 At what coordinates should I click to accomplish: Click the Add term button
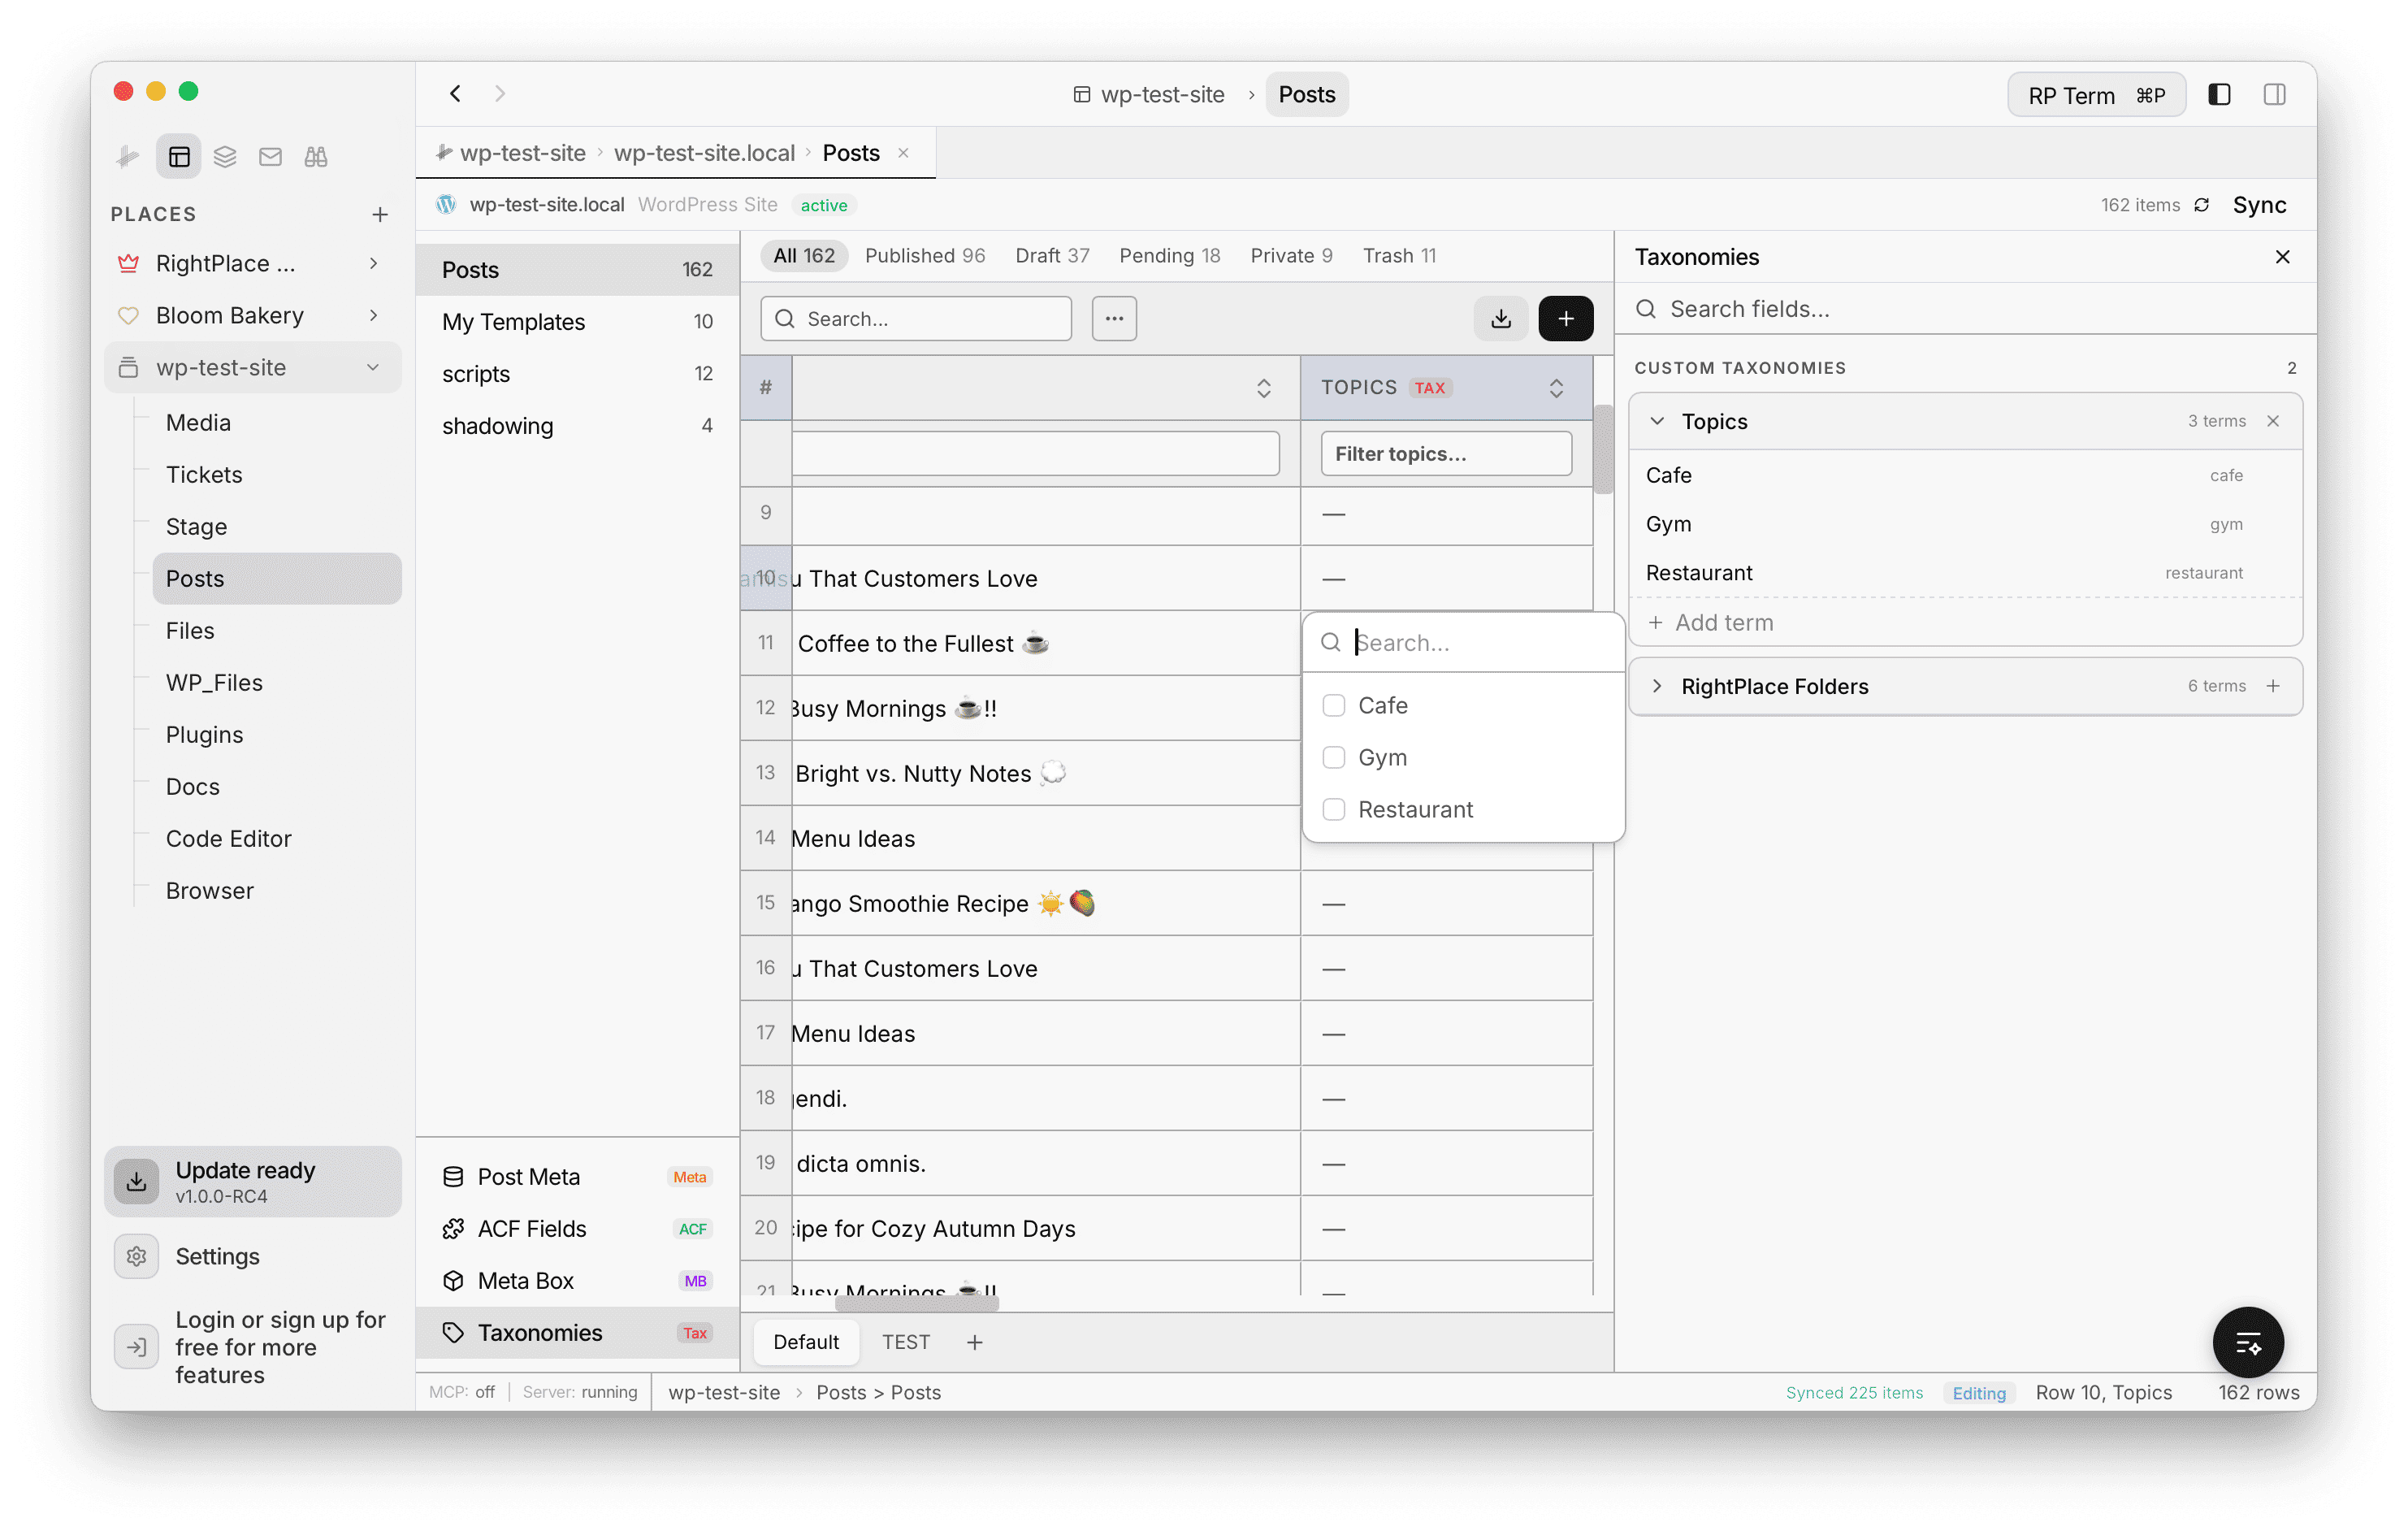click(x=1711, y=623)
